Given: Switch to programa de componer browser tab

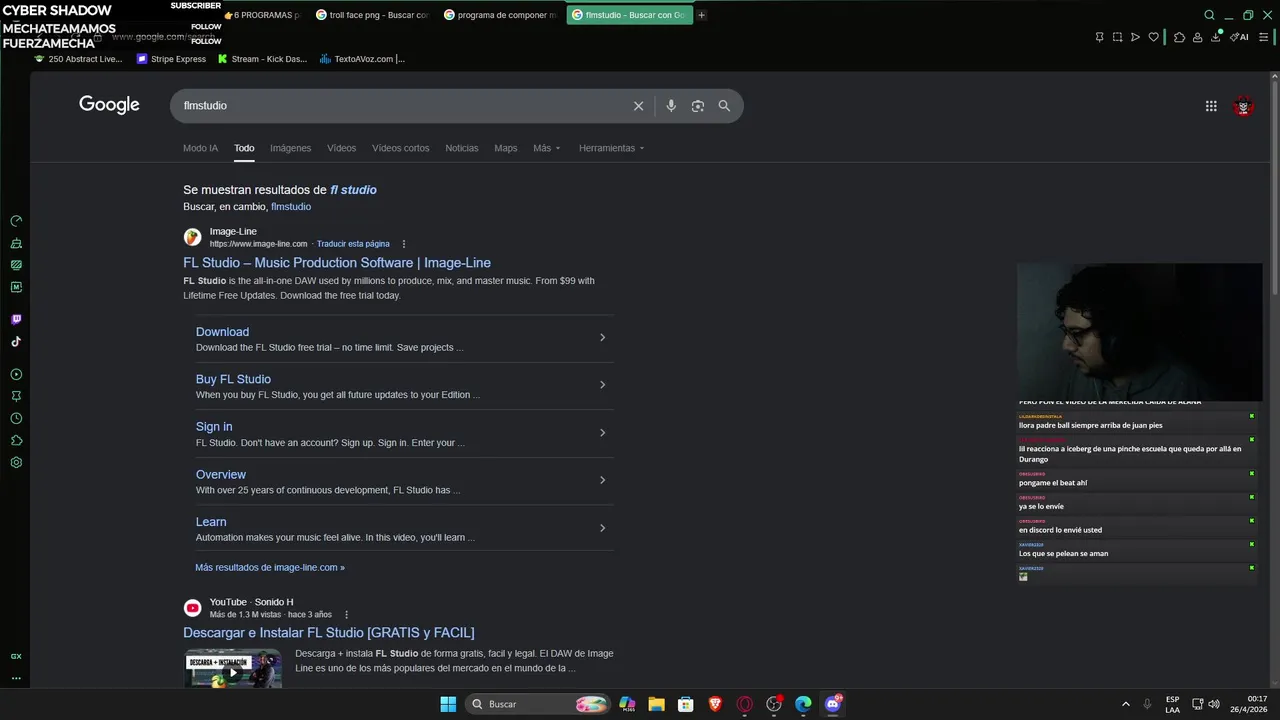Looking at the screenshot, I should pos(500,15).
